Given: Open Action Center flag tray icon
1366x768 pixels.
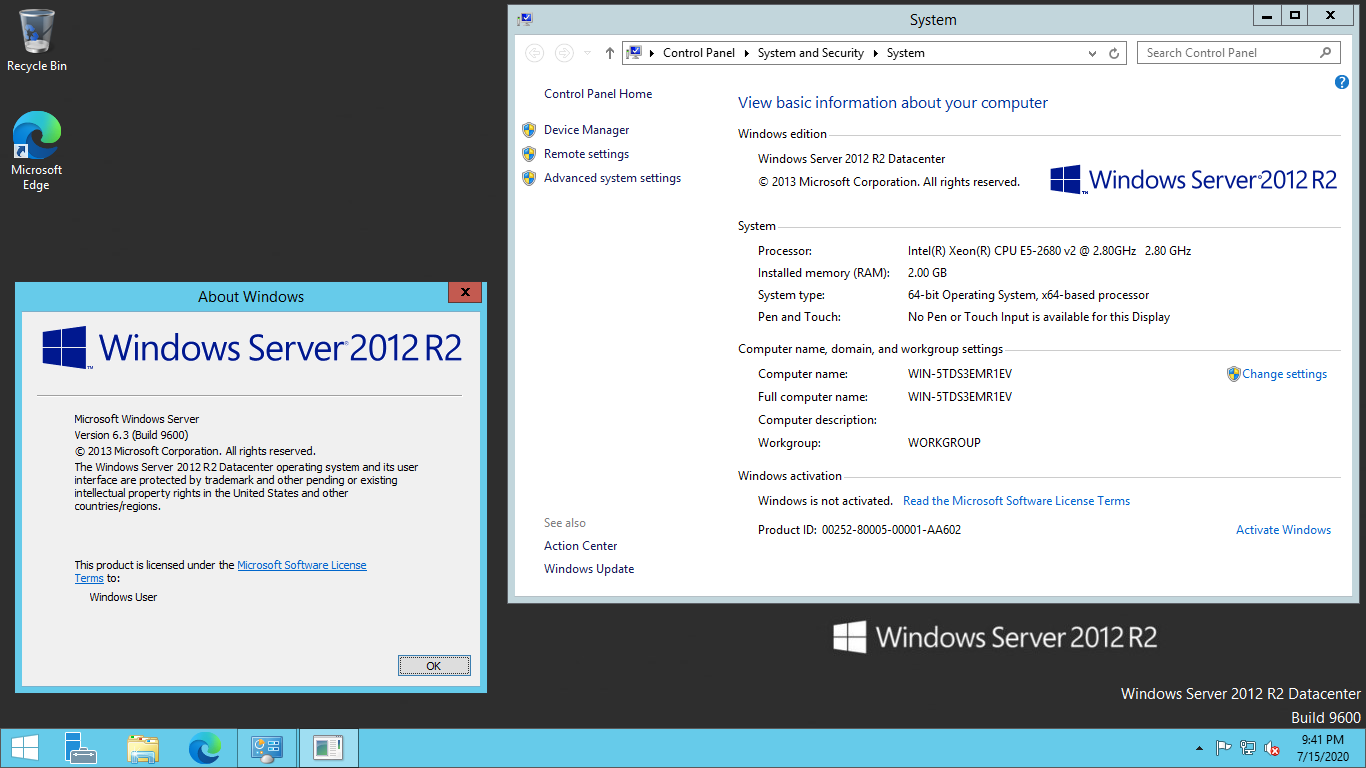Looking at the screenshot, I should tap(1223, 748).
